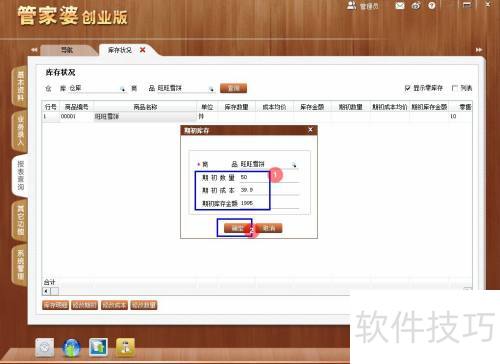Launch the clock-style grey dock icon
Image resolution: width=500 pixels, height=364 pixels.
(x=45, y=348)
